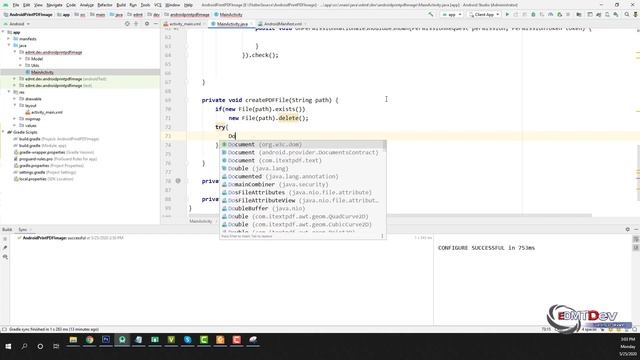Viewport: 640px width, 360px height.
Task: Collapse the java folder
Action: point(9,45)
